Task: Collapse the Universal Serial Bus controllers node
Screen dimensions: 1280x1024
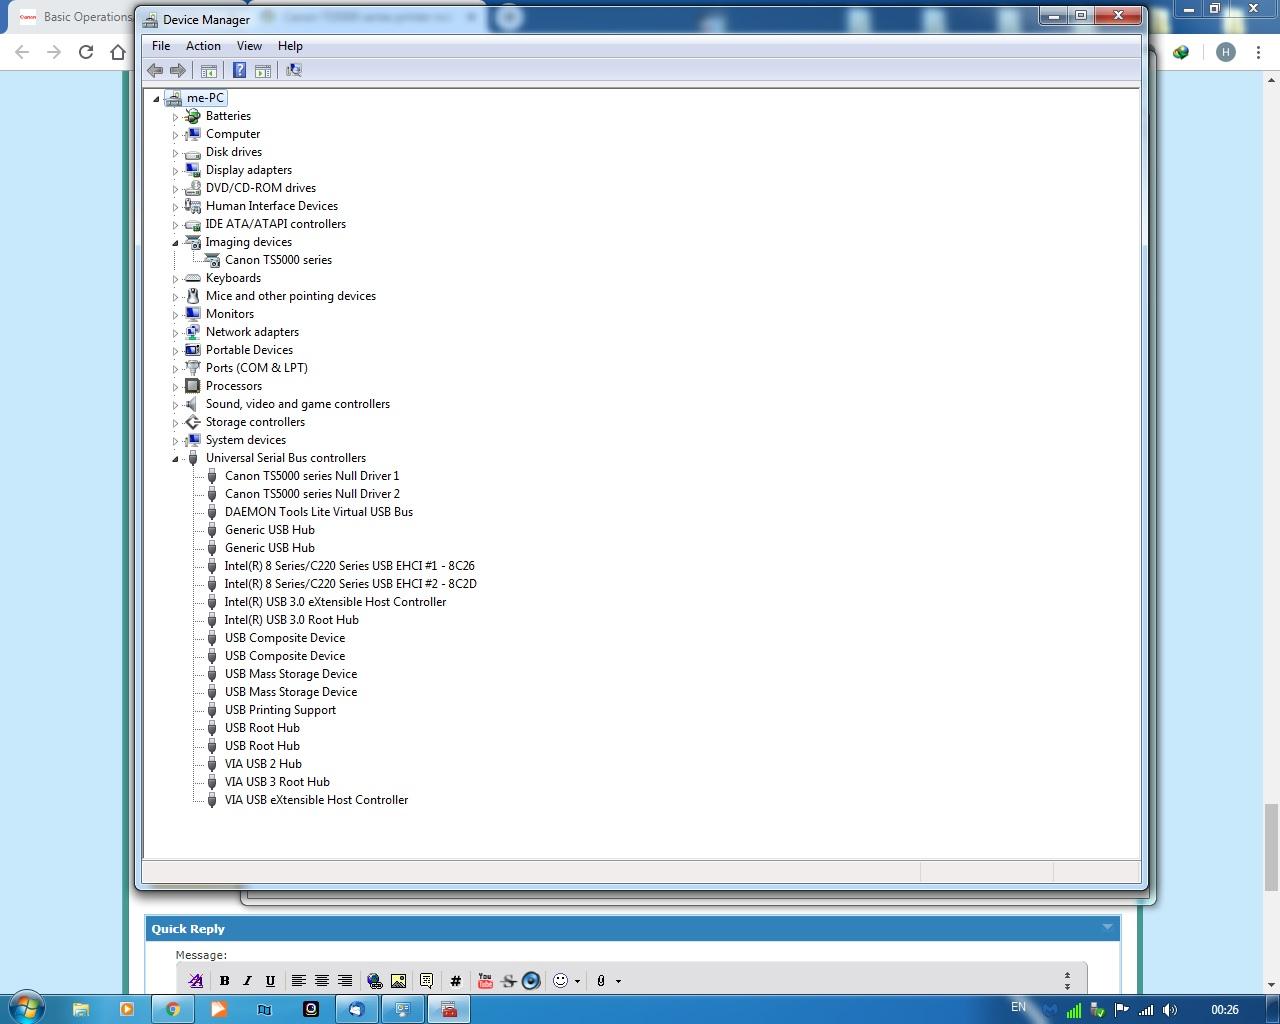Action: tap(176, 459)
